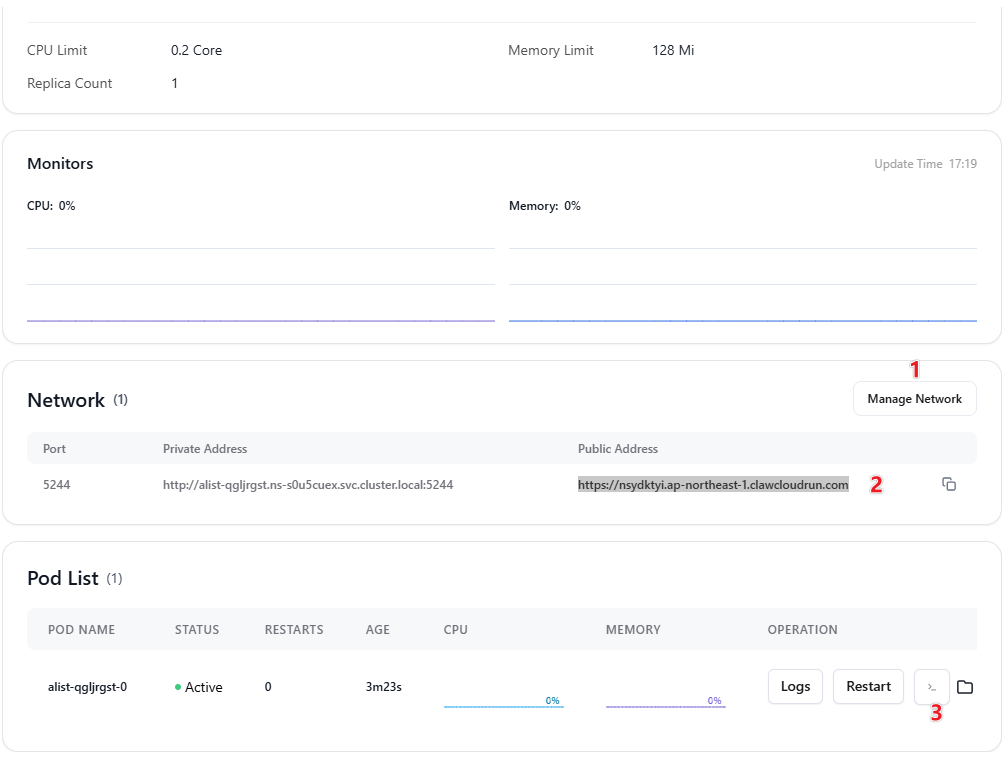
Task: Open the clawcloudrun.com public address link
Action: point(713,485)
